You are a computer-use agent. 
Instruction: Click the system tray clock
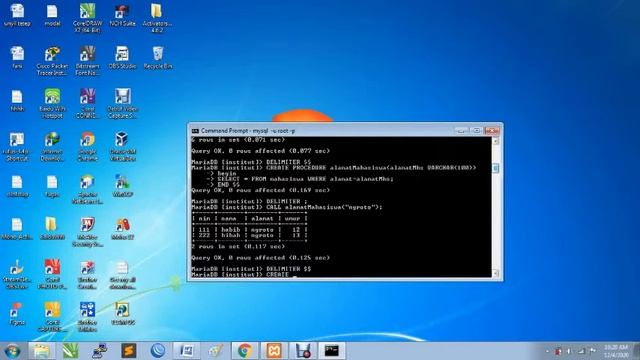tap(616, 351)
